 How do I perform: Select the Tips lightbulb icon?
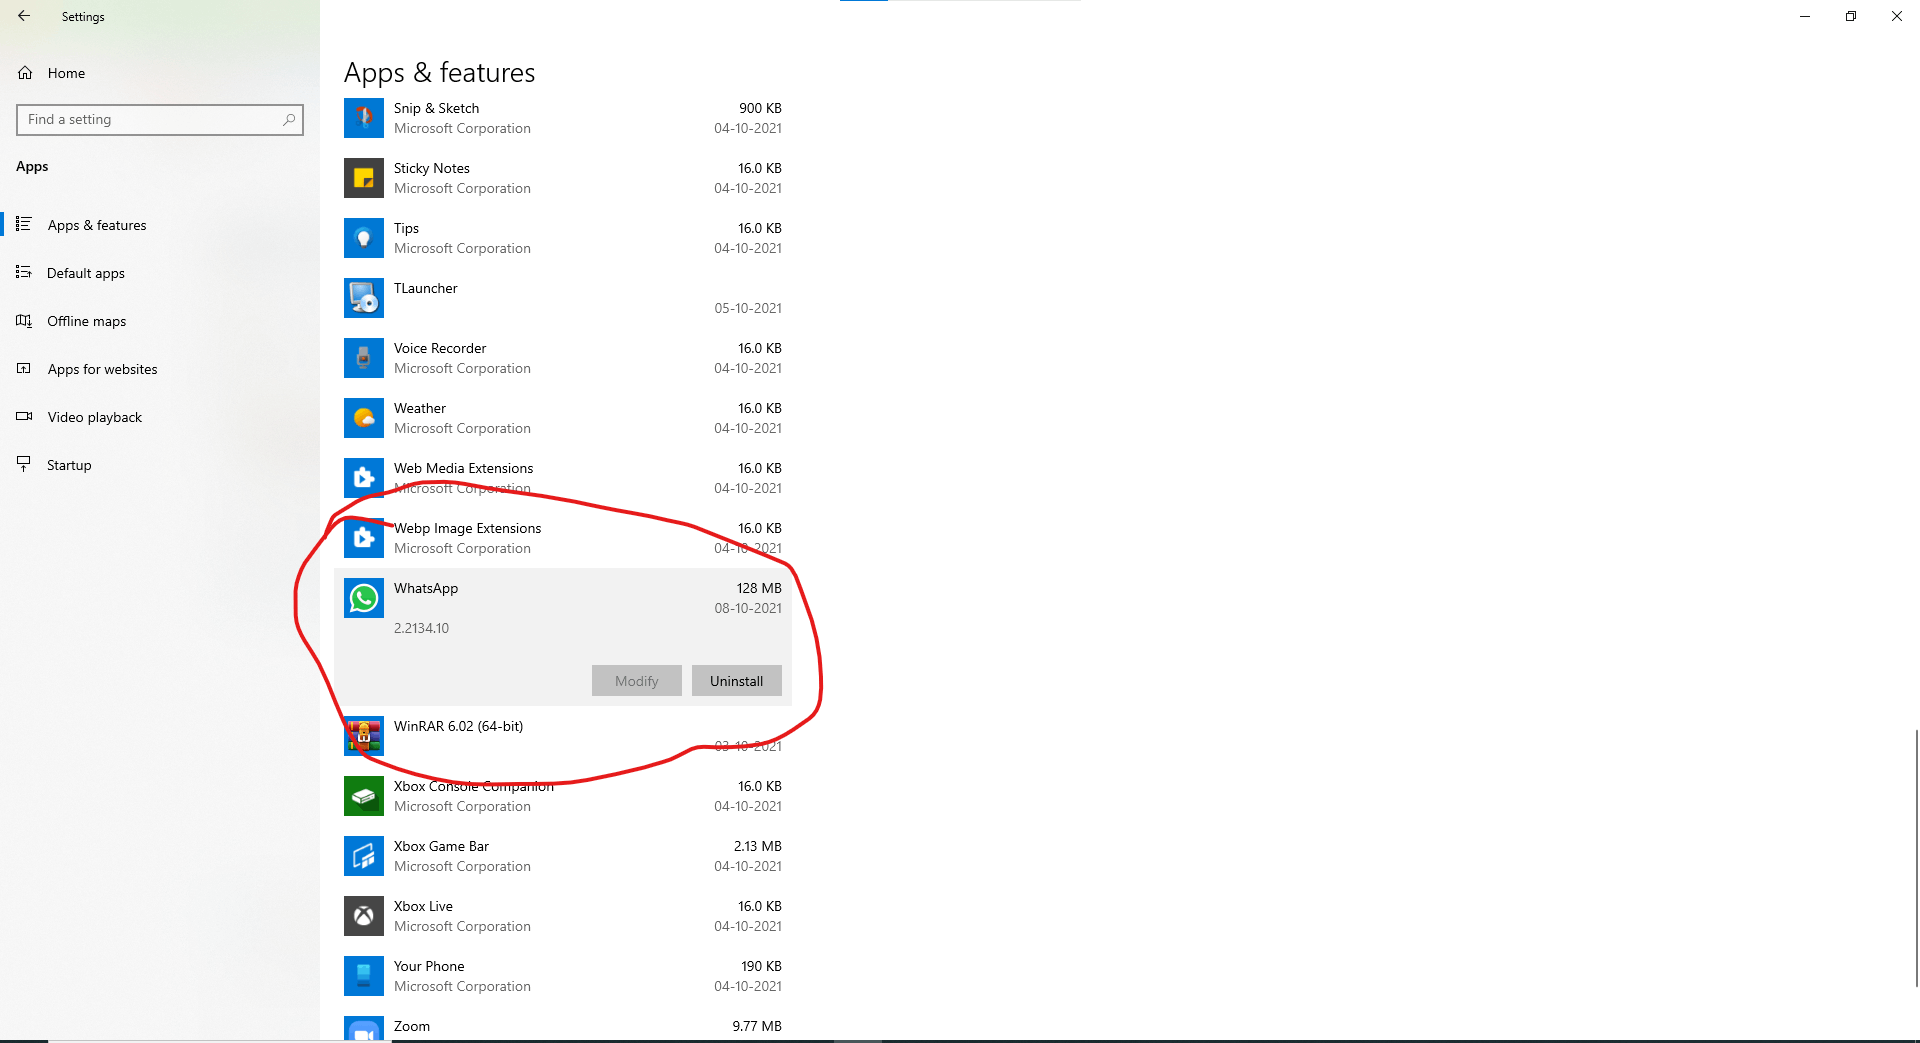click(x=364, y=238)
